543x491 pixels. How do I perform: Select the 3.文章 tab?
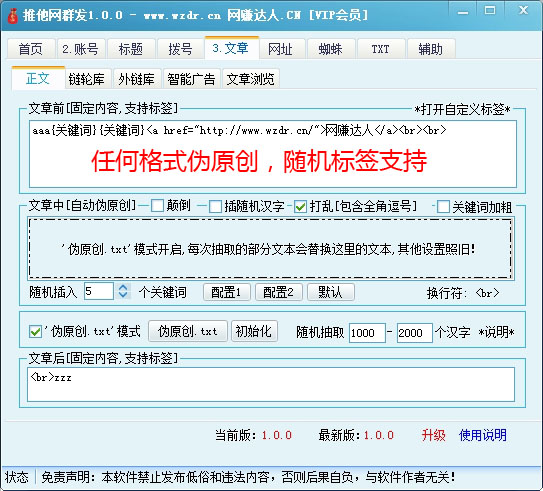231,48
